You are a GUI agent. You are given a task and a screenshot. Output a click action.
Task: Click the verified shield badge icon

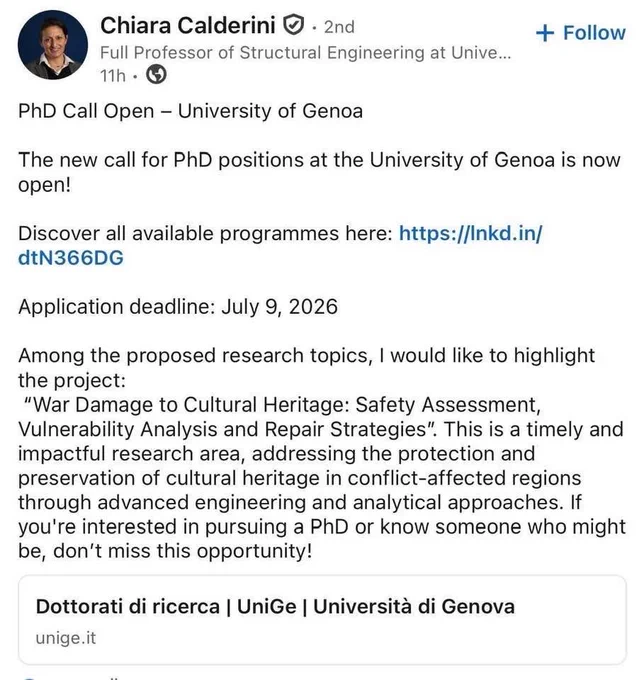(x=294, y=25)
